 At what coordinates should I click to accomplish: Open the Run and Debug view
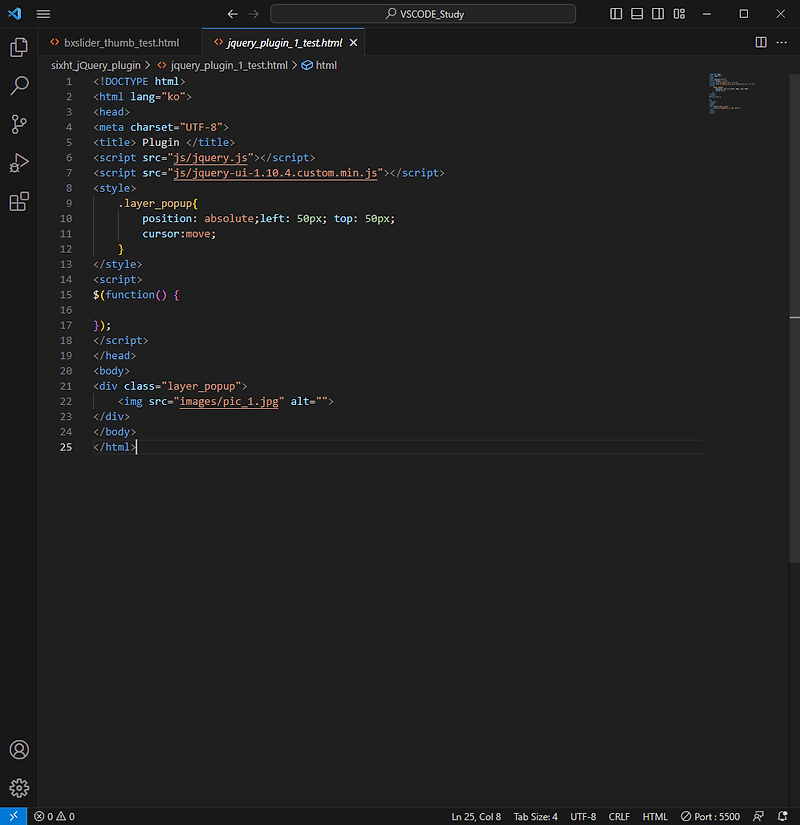click(19, 162)
